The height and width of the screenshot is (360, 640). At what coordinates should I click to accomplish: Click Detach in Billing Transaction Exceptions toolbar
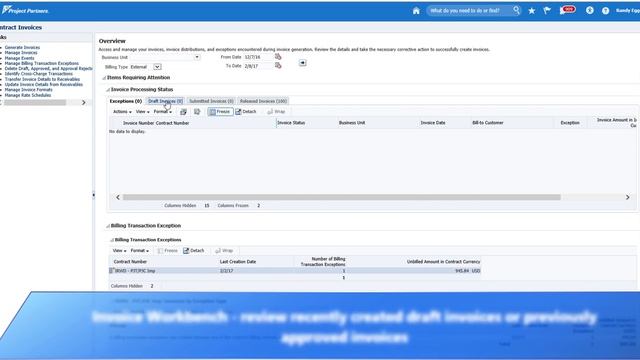[x=193, y=251]
